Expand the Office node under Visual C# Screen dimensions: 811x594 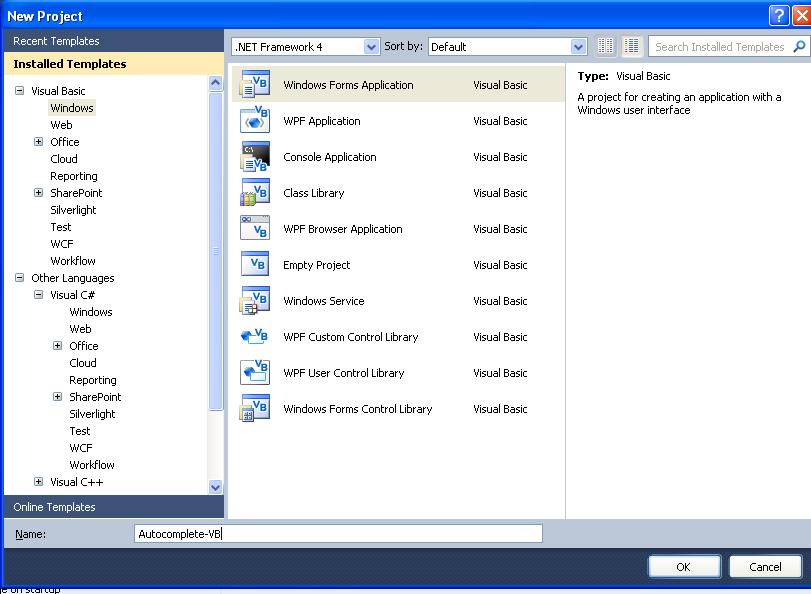pyautogui.click(x=57, y=346)
